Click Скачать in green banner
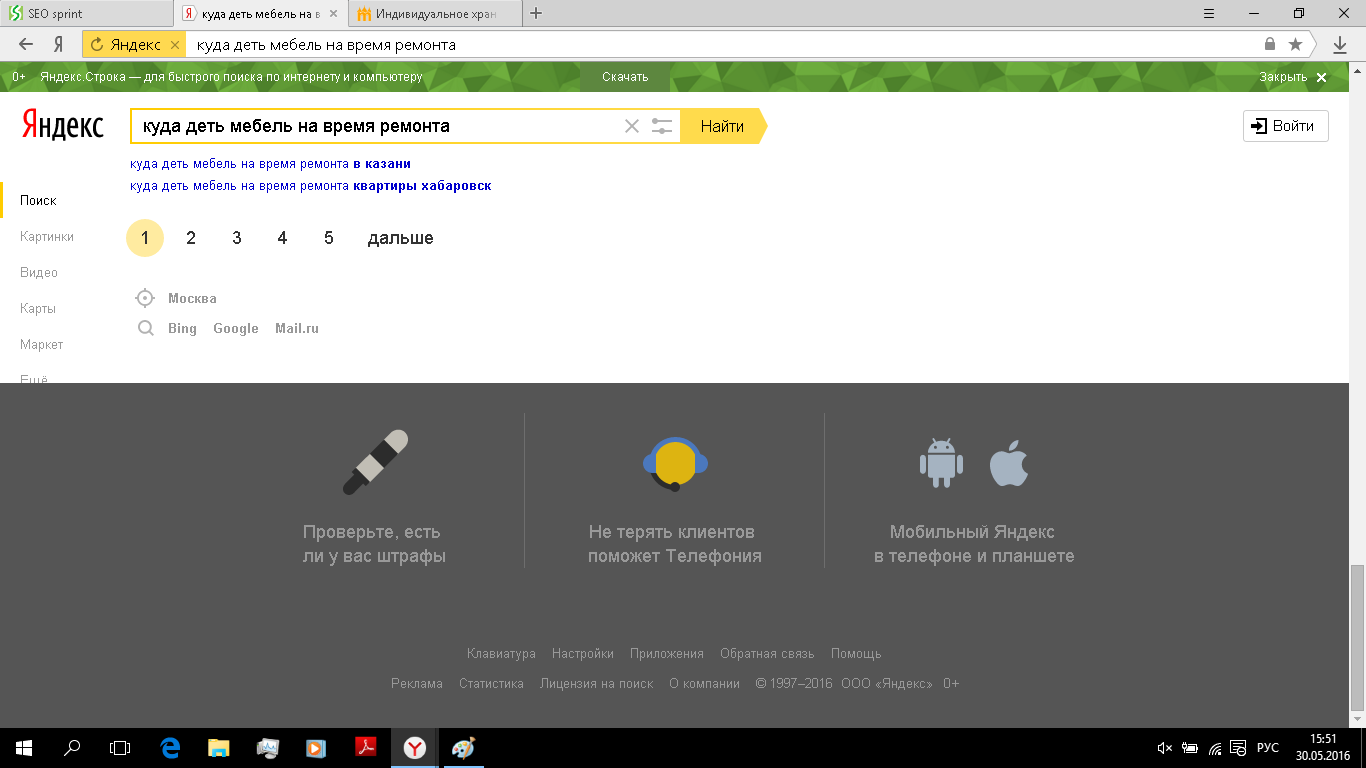Viewport: 1366px width, 768px height. [x=625, y=77]
